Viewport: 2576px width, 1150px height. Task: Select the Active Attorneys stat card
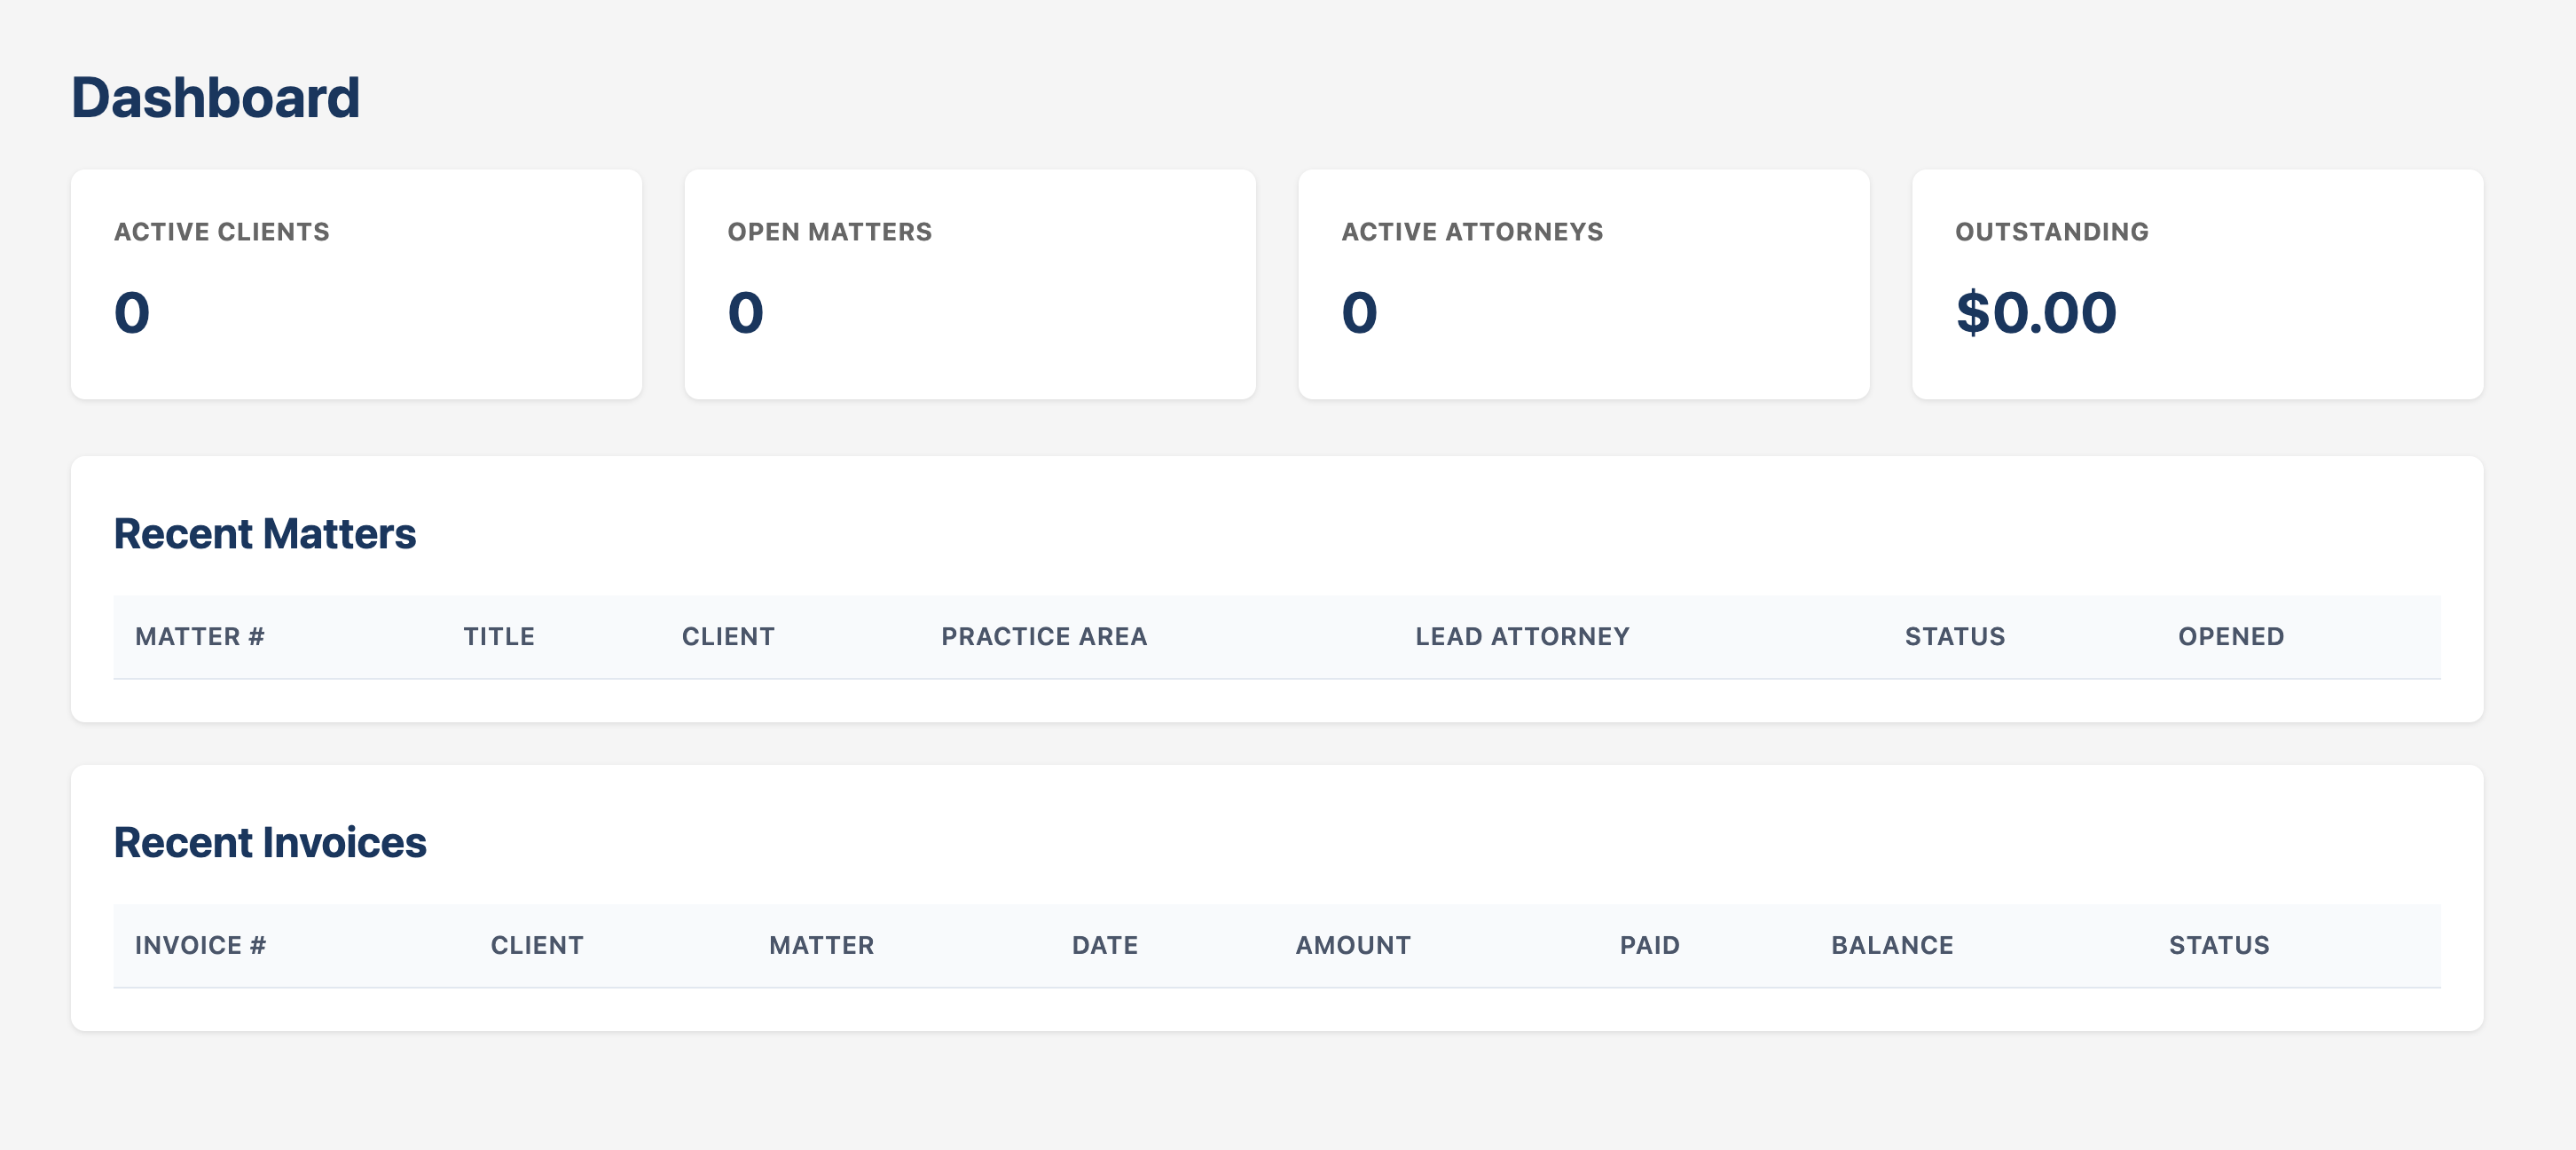point(1583,284)
